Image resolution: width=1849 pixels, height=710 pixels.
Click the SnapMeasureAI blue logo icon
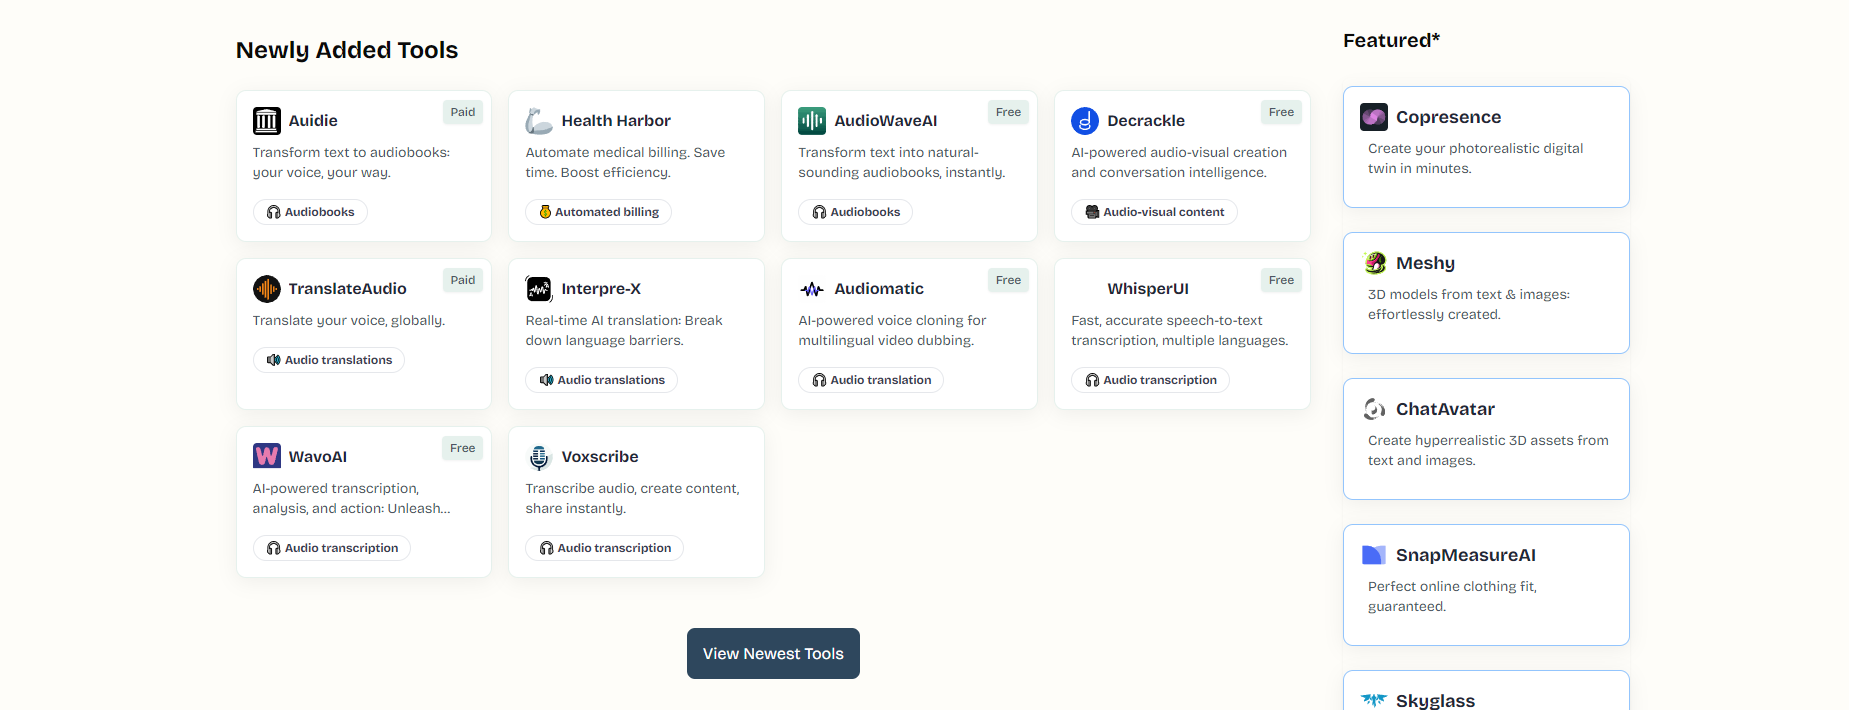coord(1374,555)
